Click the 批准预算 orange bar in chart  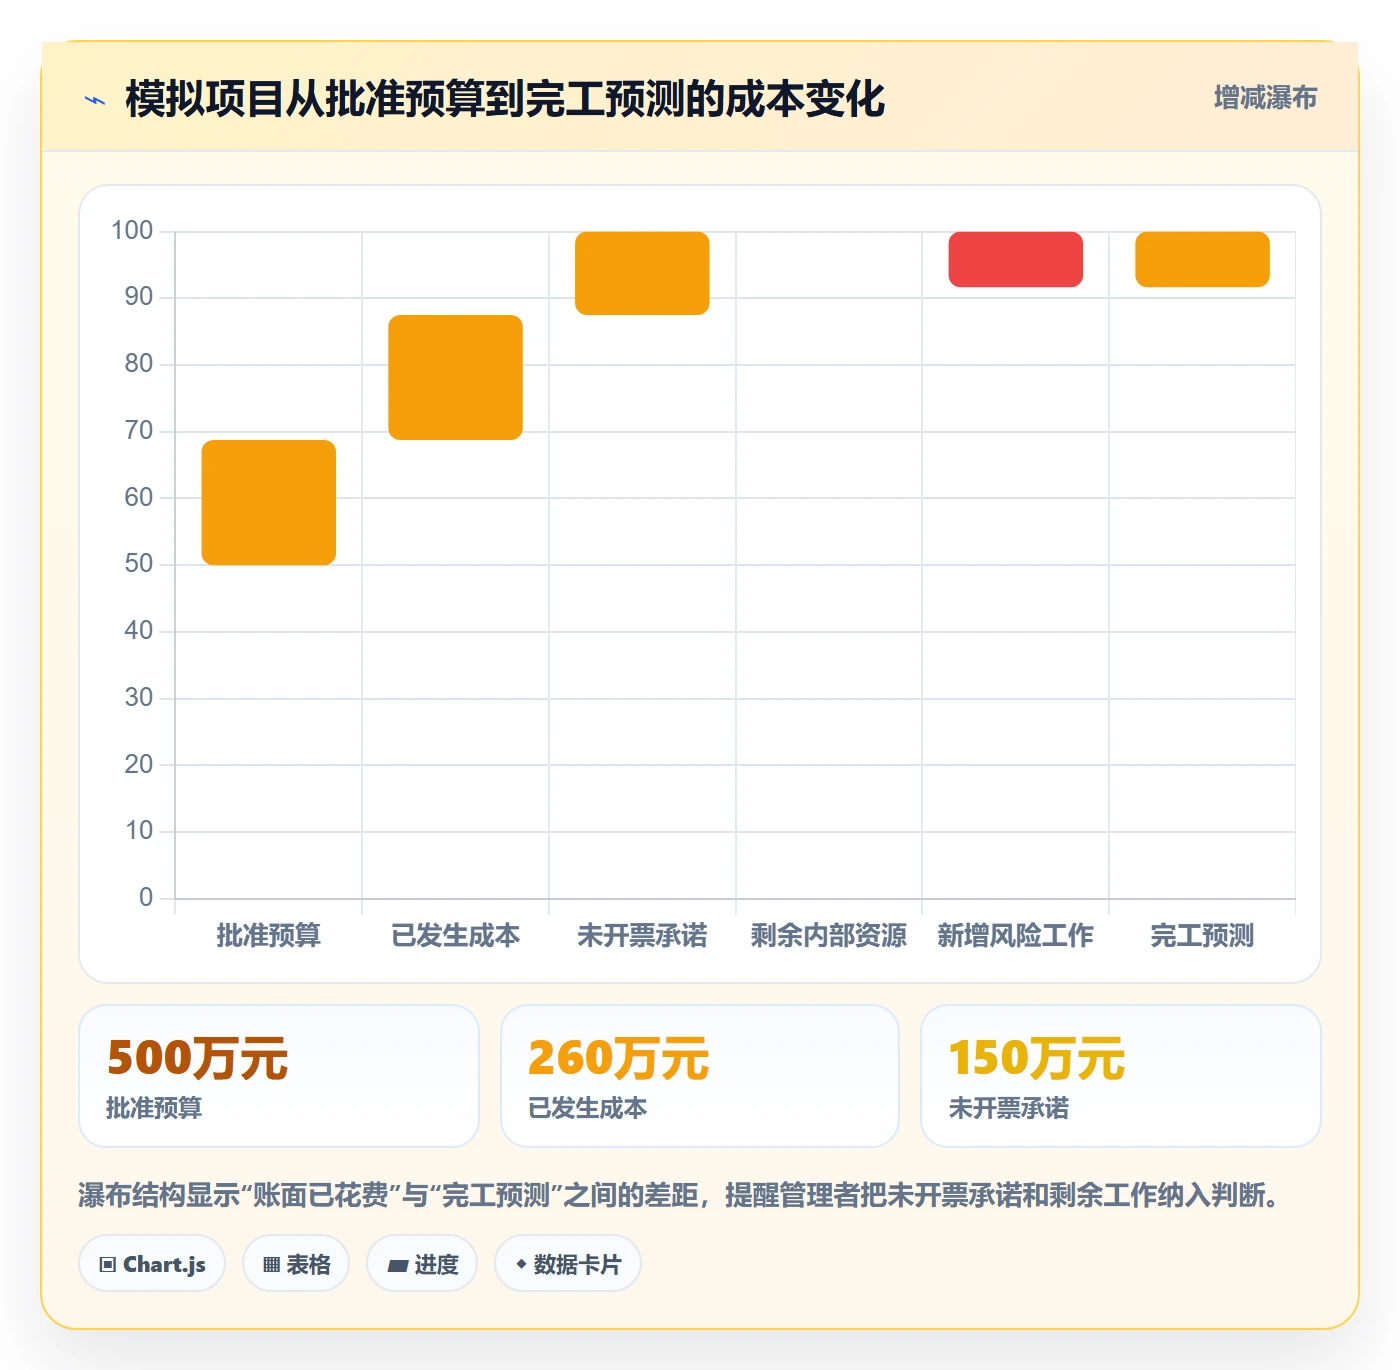(x=269, y=502)
